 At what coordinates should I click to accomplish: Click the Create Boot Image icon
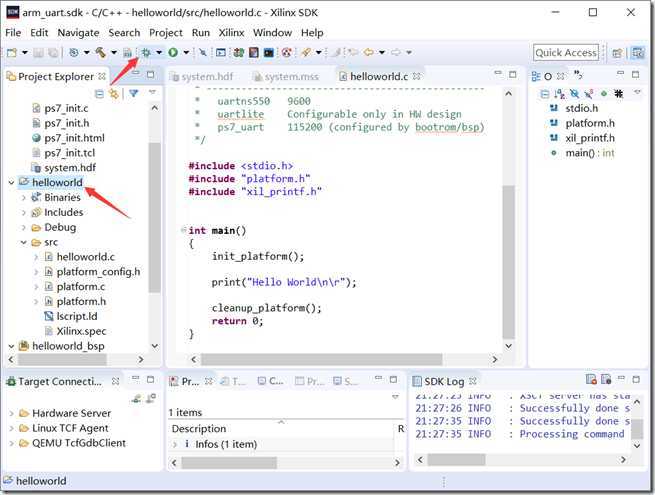point(254,53)
